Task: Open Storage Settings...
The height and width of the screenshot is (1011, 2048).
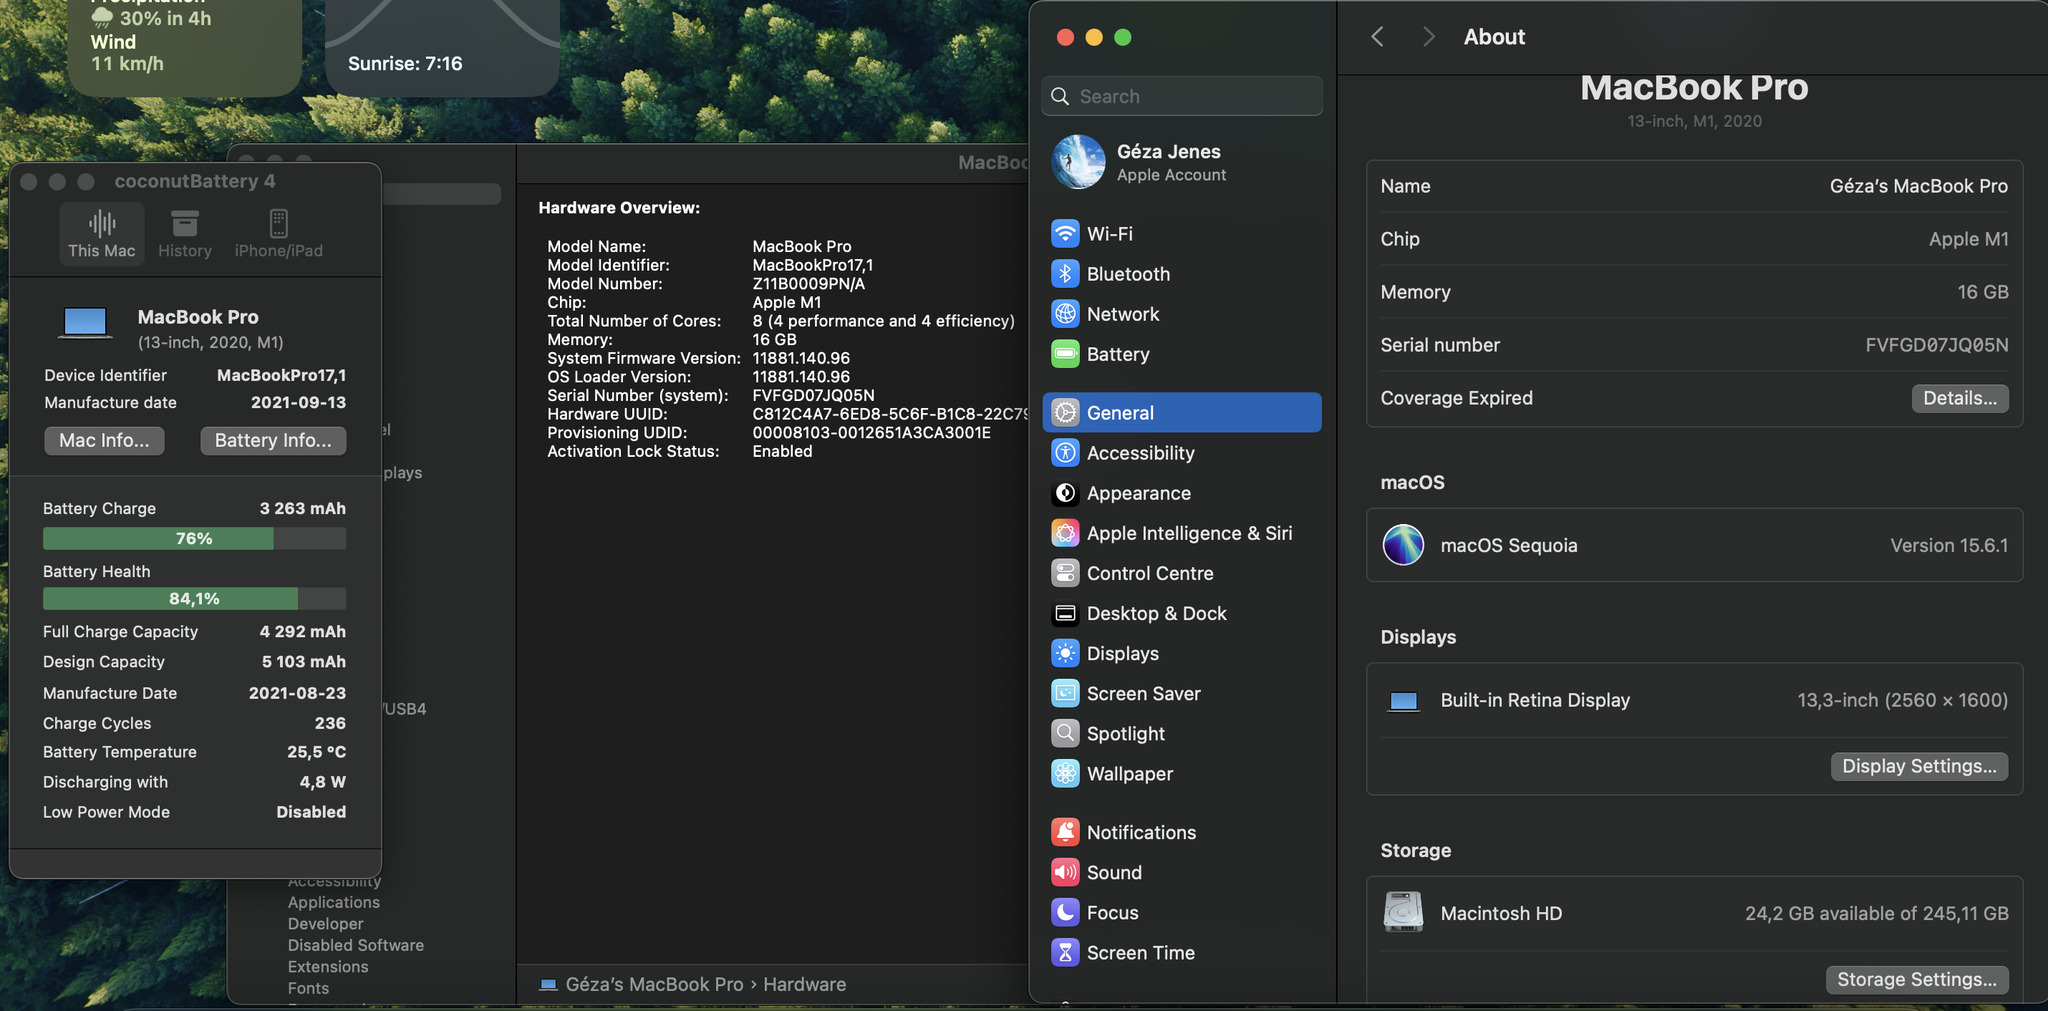Action: [x=1916, y=980]
